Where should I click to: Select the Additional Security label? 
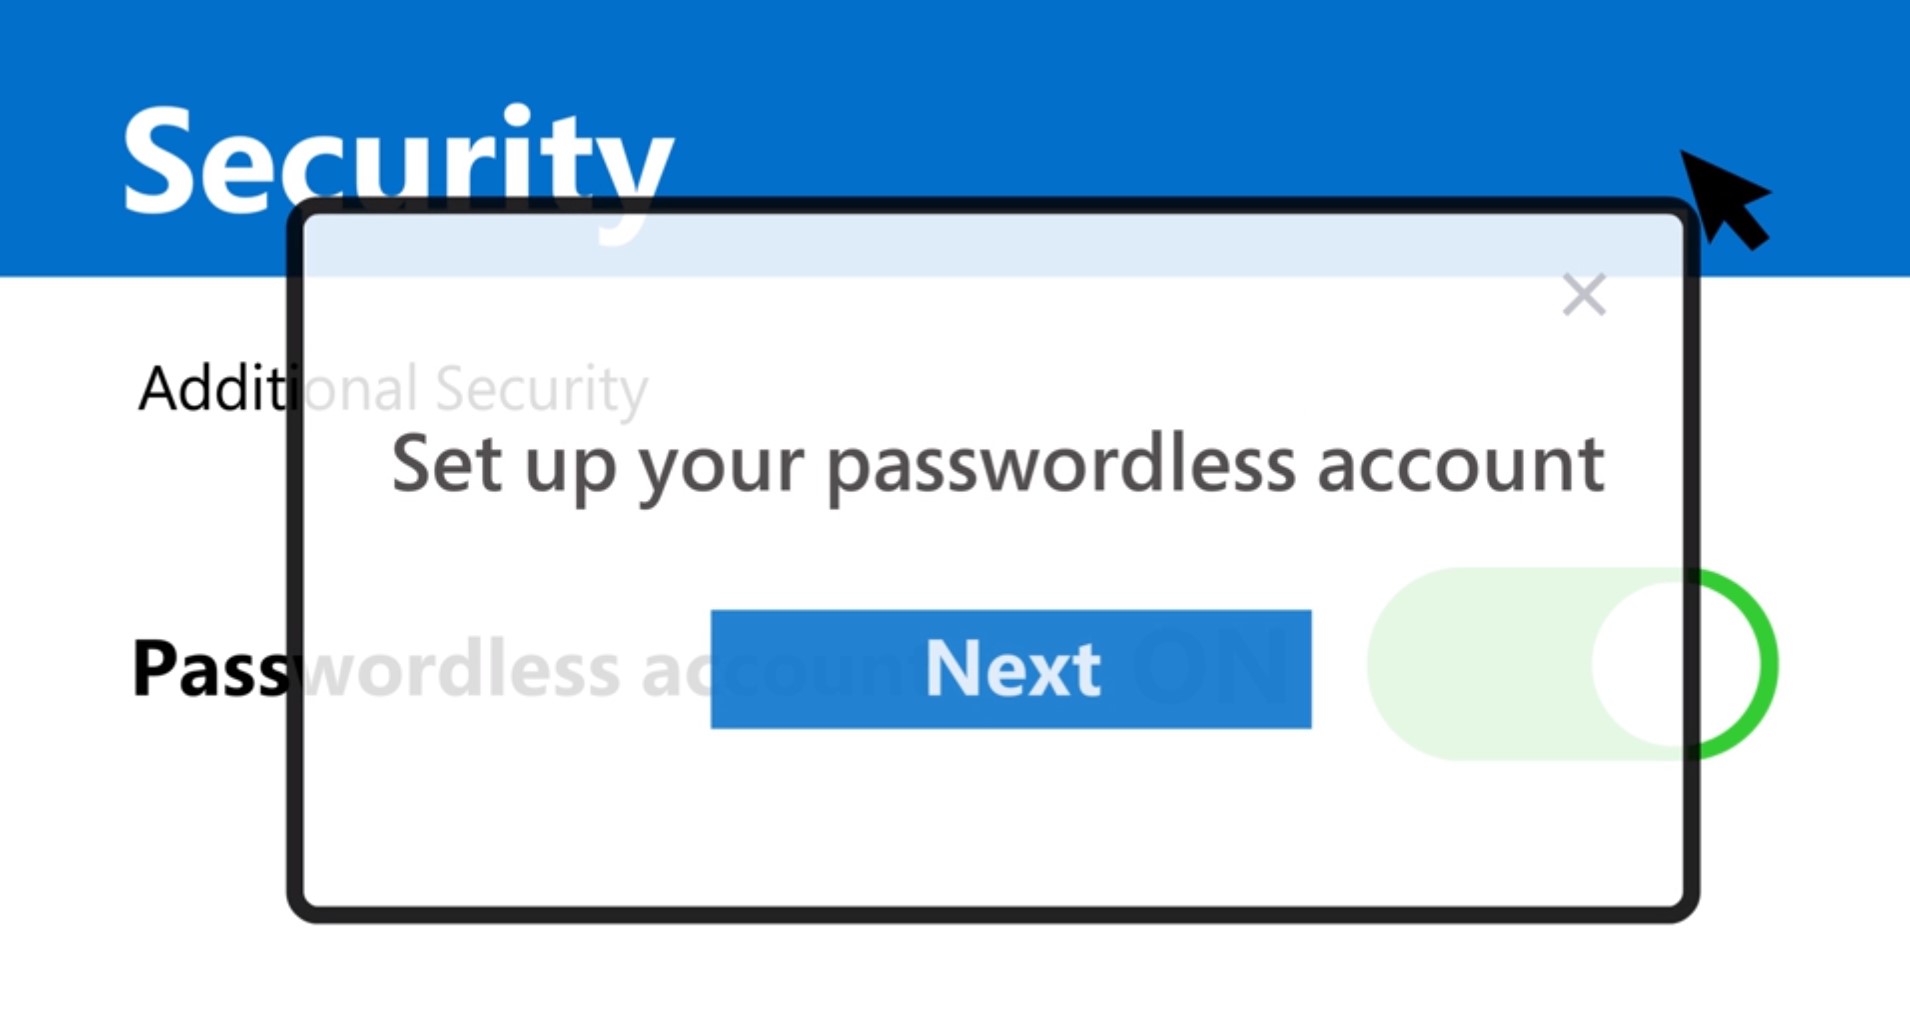point(392,389)
